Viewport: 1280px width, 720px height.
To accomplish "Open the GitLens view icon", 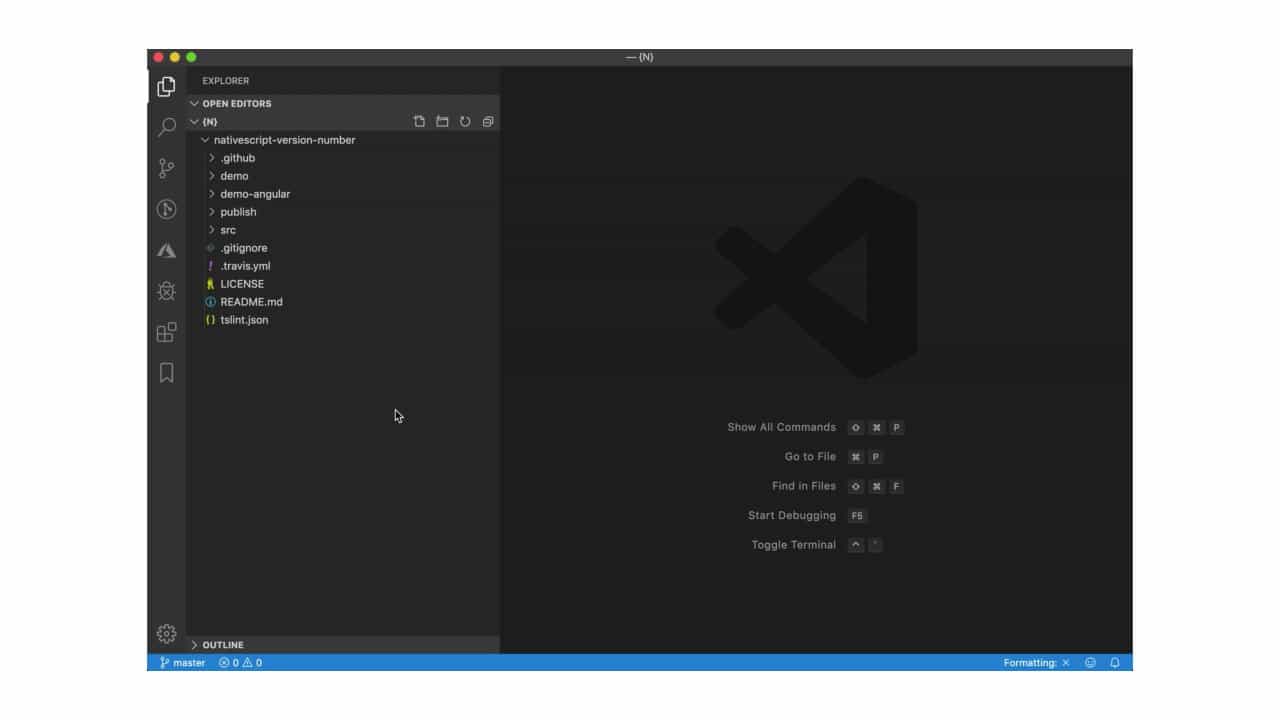I will (x=166, y=209).
